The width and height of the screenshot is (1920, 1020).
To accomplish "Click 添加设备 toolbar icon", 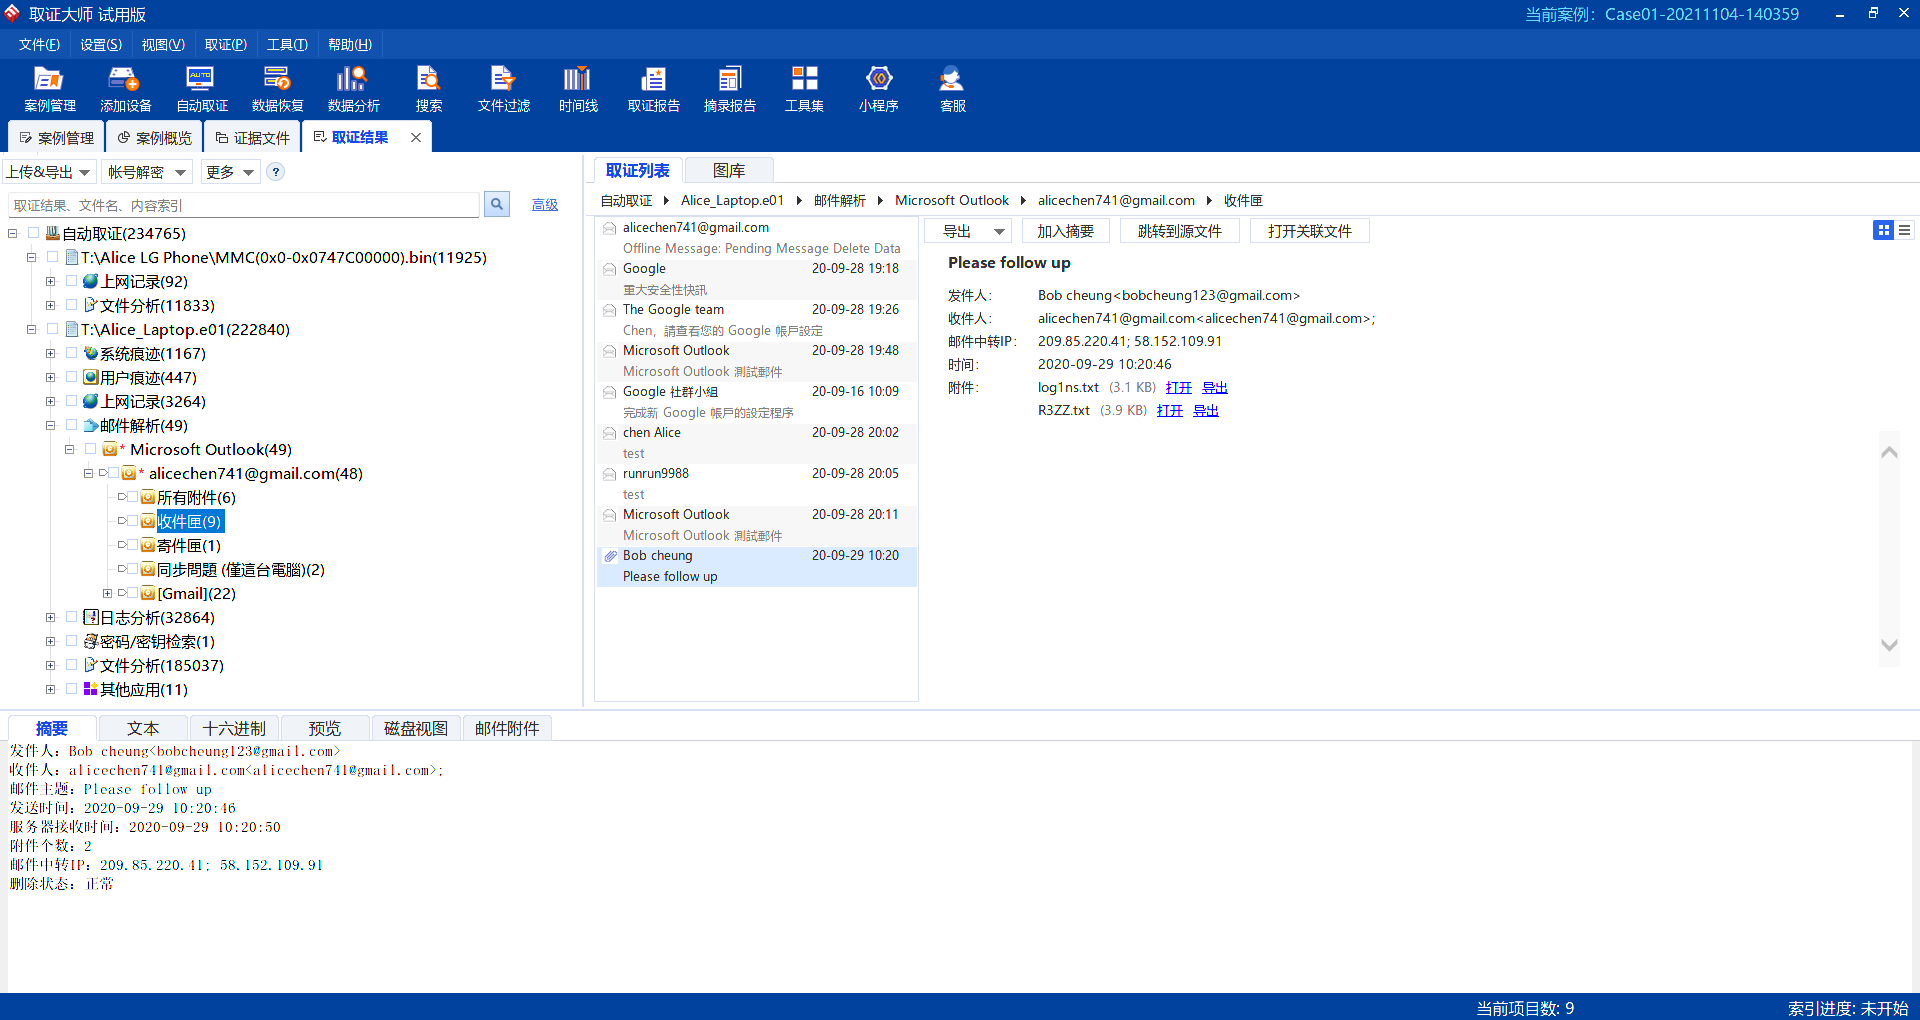I will coord(125,89).
